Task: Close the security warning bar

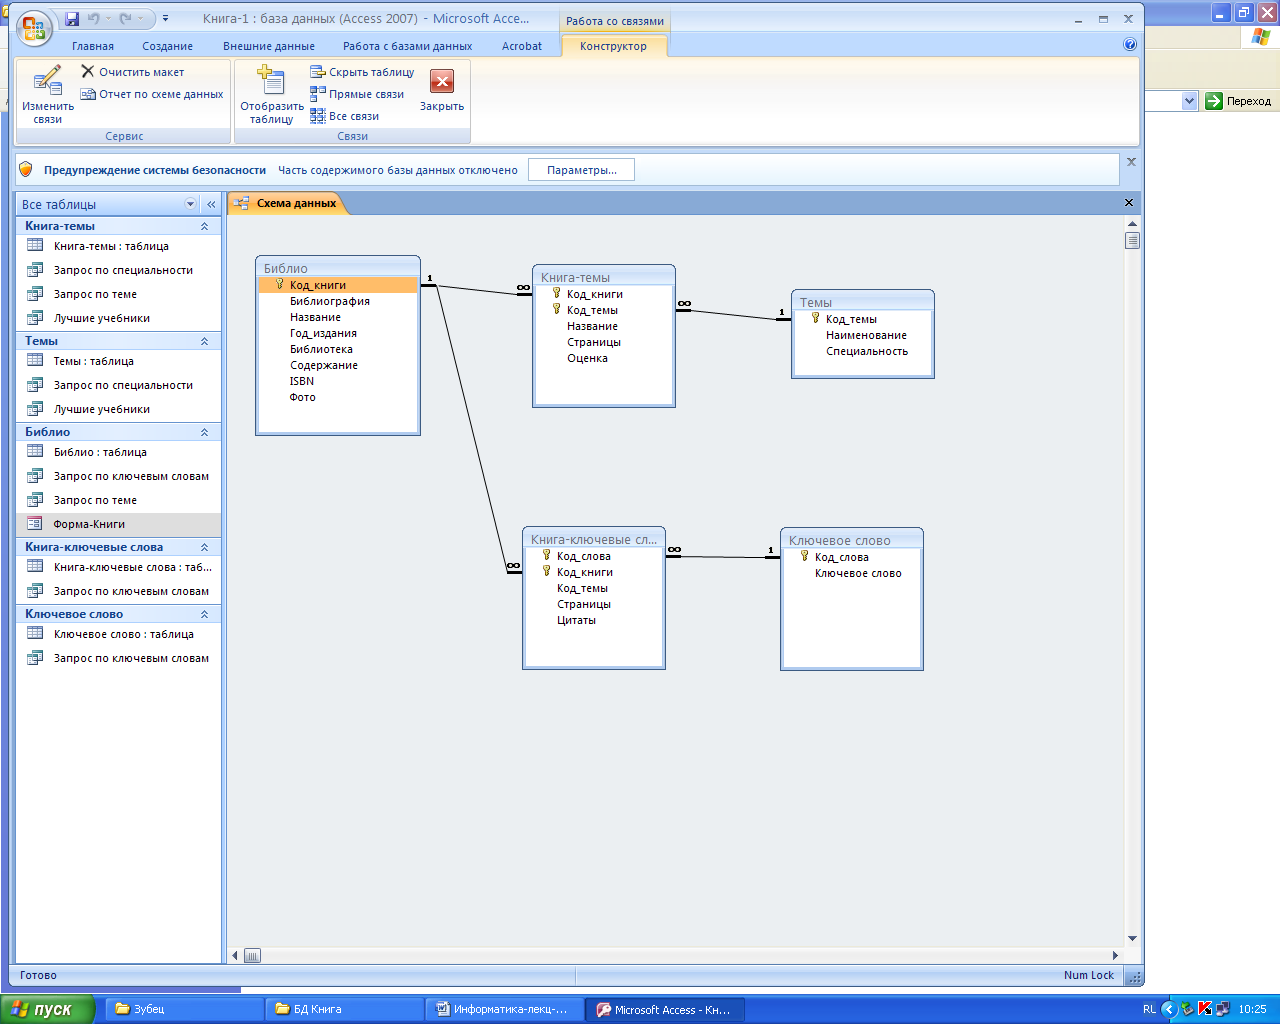Action: [x=1131, y=162]
